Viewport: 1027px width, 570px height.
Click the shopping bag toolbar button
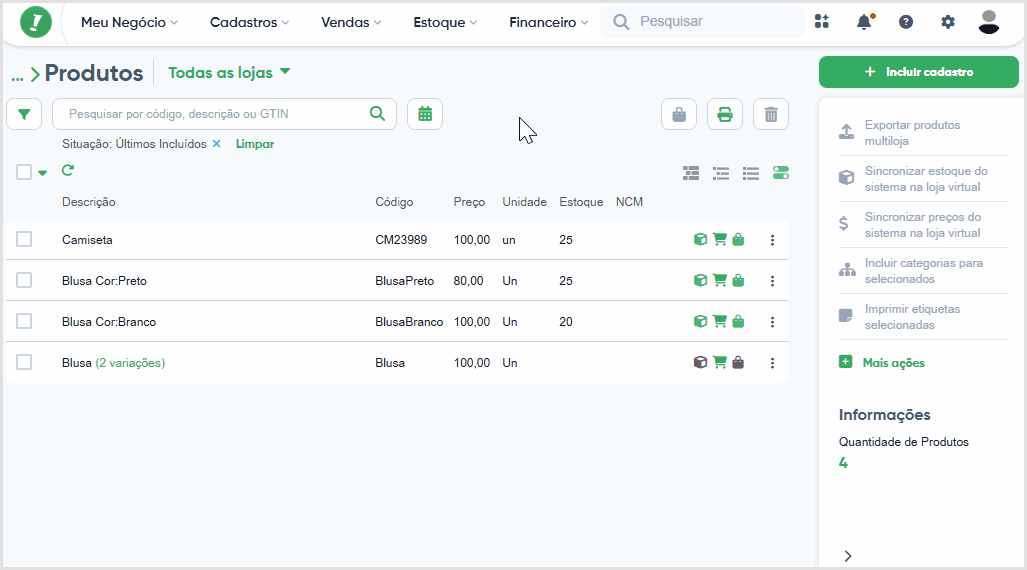(679, 114)
